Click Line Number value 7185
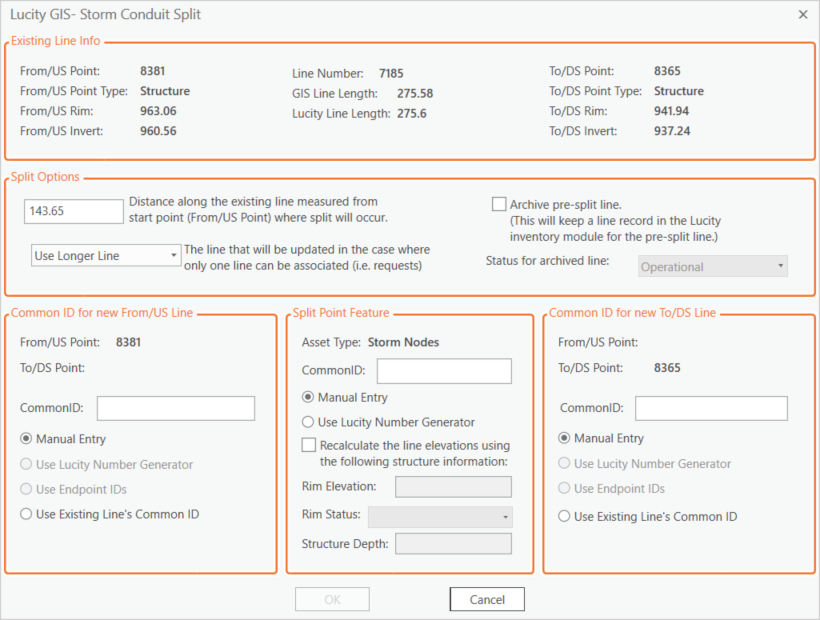The height and width of the screenshot is (620, 820). 391,73
